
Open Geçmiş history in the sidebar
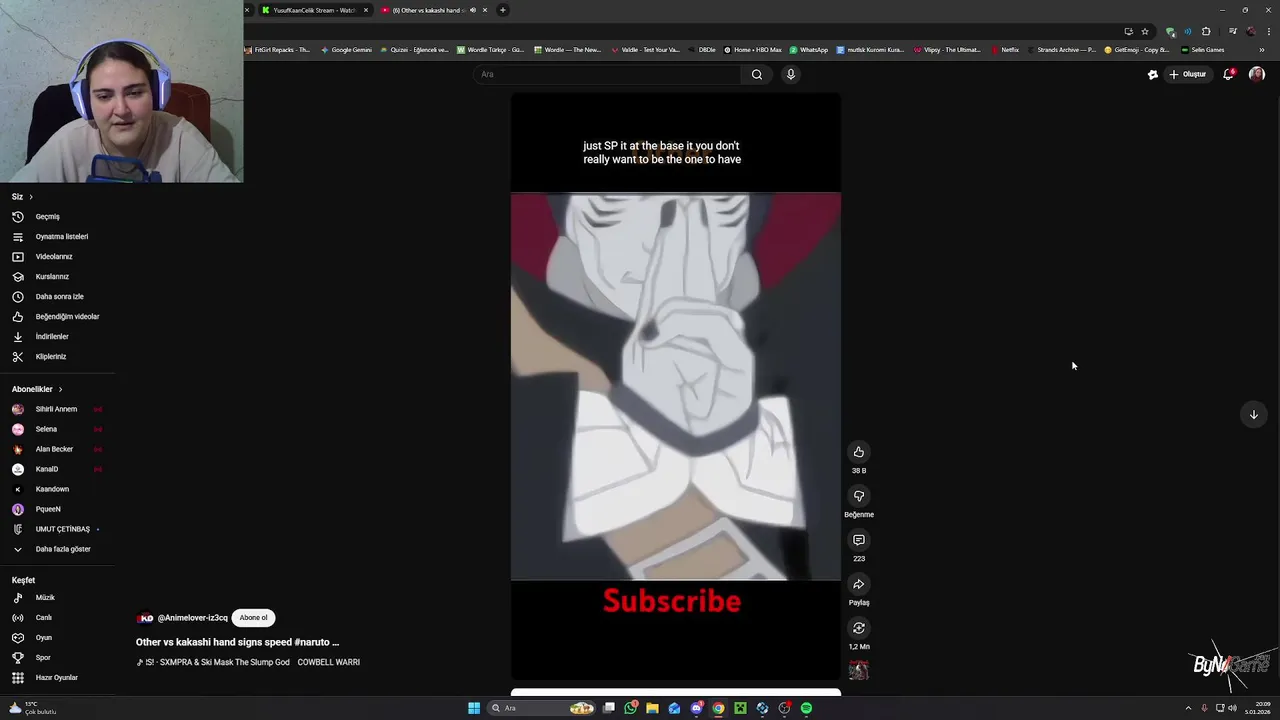click(x=58, y=217)
